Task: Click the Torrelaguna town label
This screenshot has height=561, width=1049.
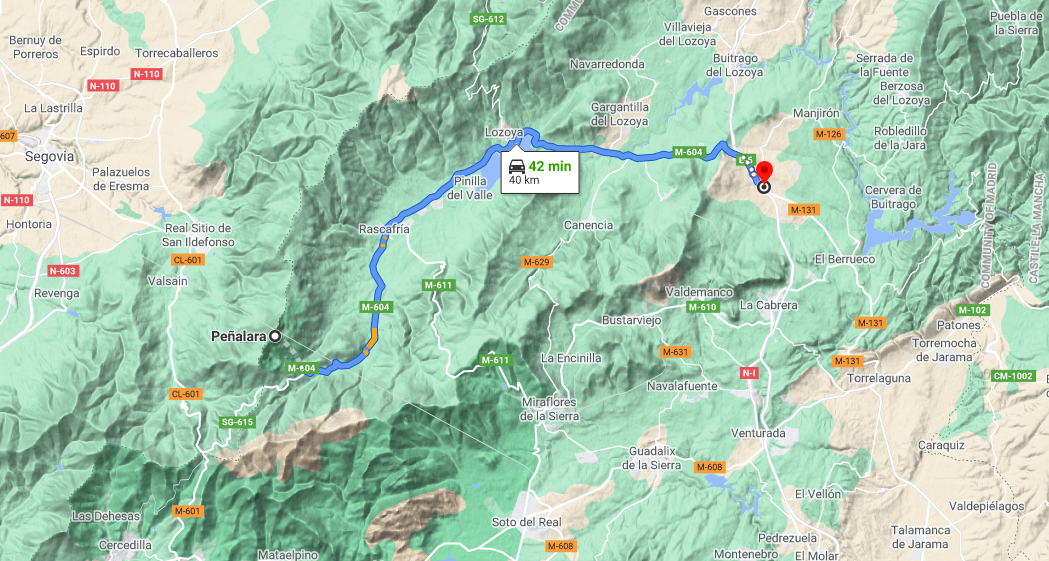Action: 878,378
